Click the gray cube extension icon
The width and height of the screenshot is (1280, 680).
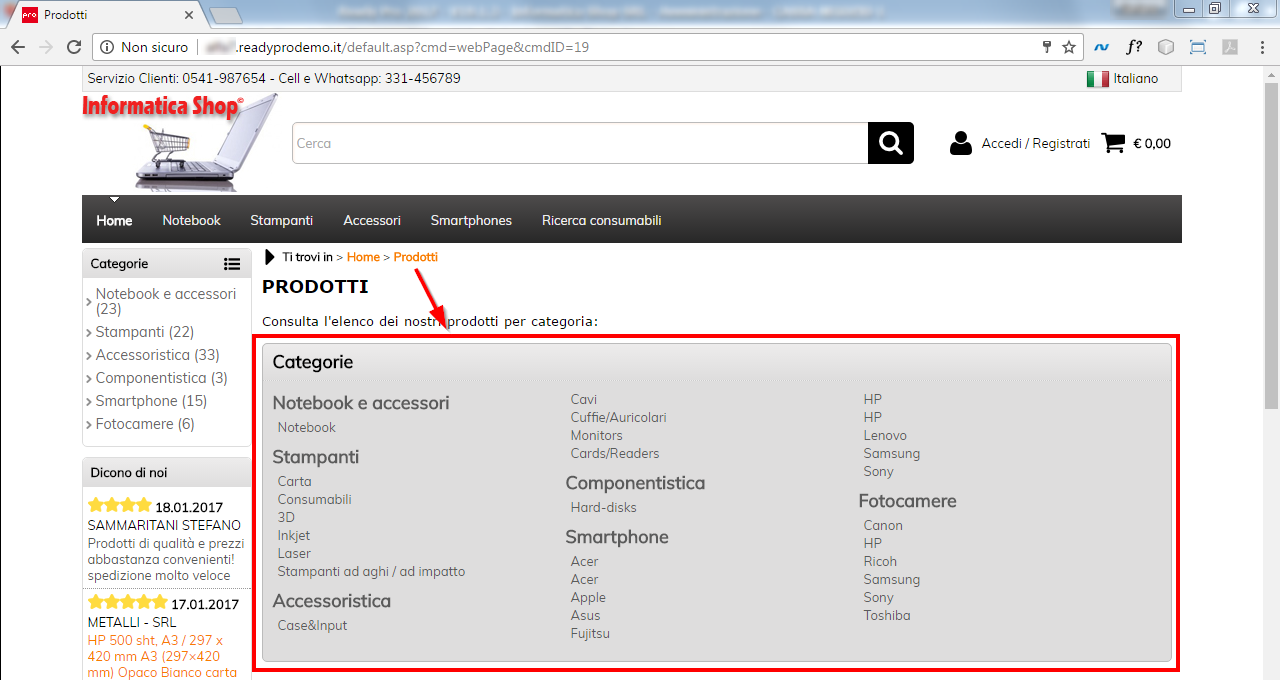click(x=1166, y=47)
